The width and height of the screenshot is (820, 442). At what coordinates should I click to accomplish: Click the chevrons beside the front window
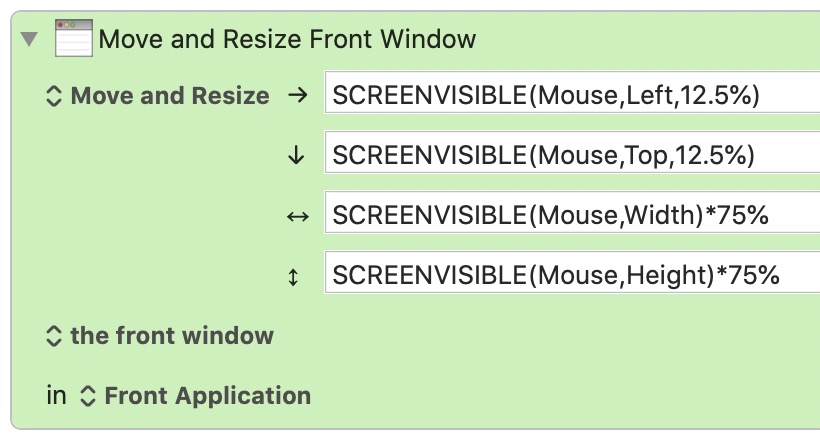[x=54, y=336]
